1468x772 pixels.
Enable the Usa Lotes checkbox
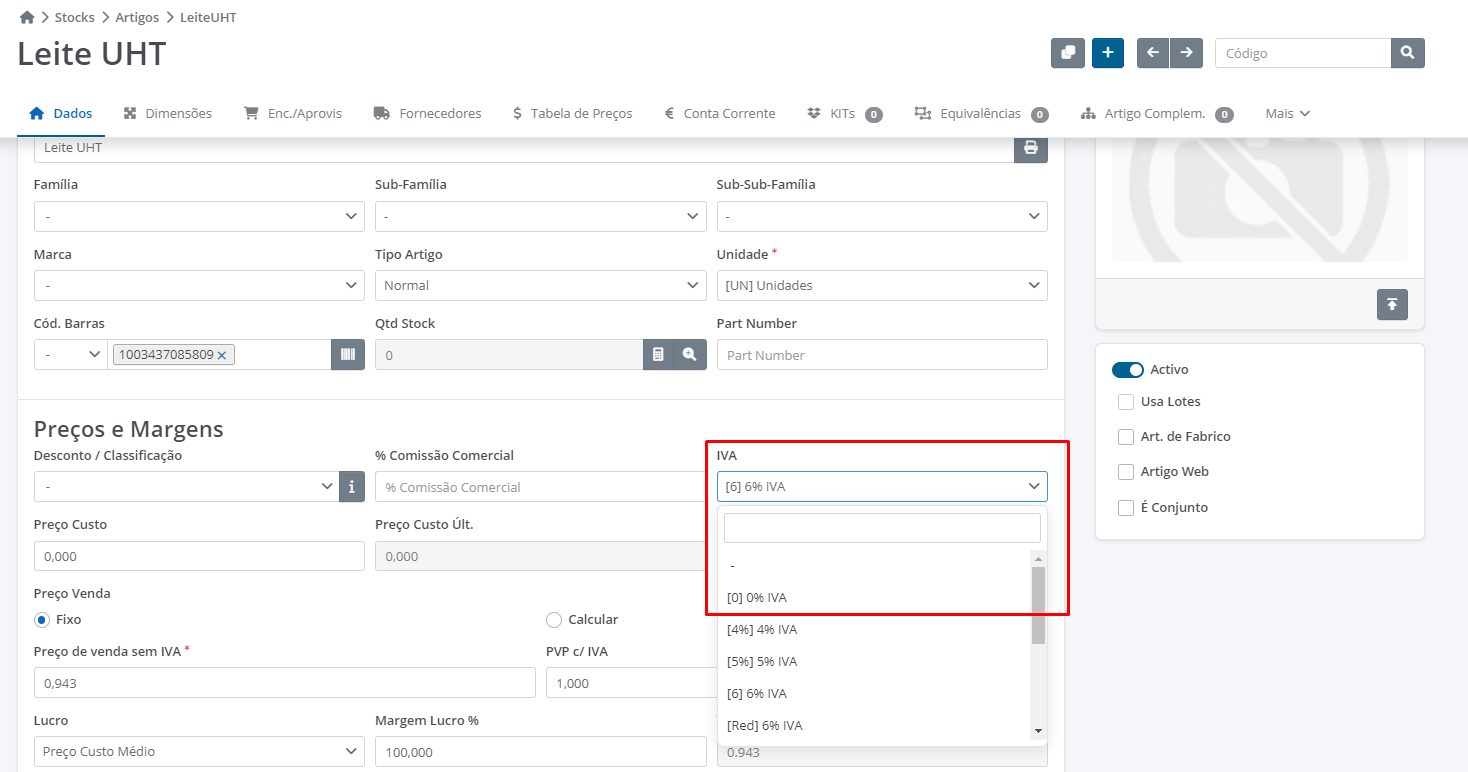[1126, 401]
